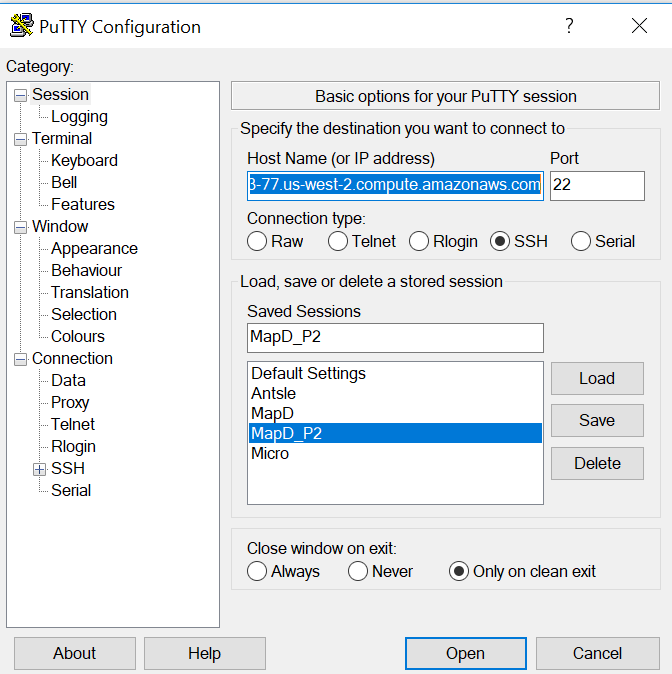
Task: Delete the selected saved session
Action: (x=597, y=464)
